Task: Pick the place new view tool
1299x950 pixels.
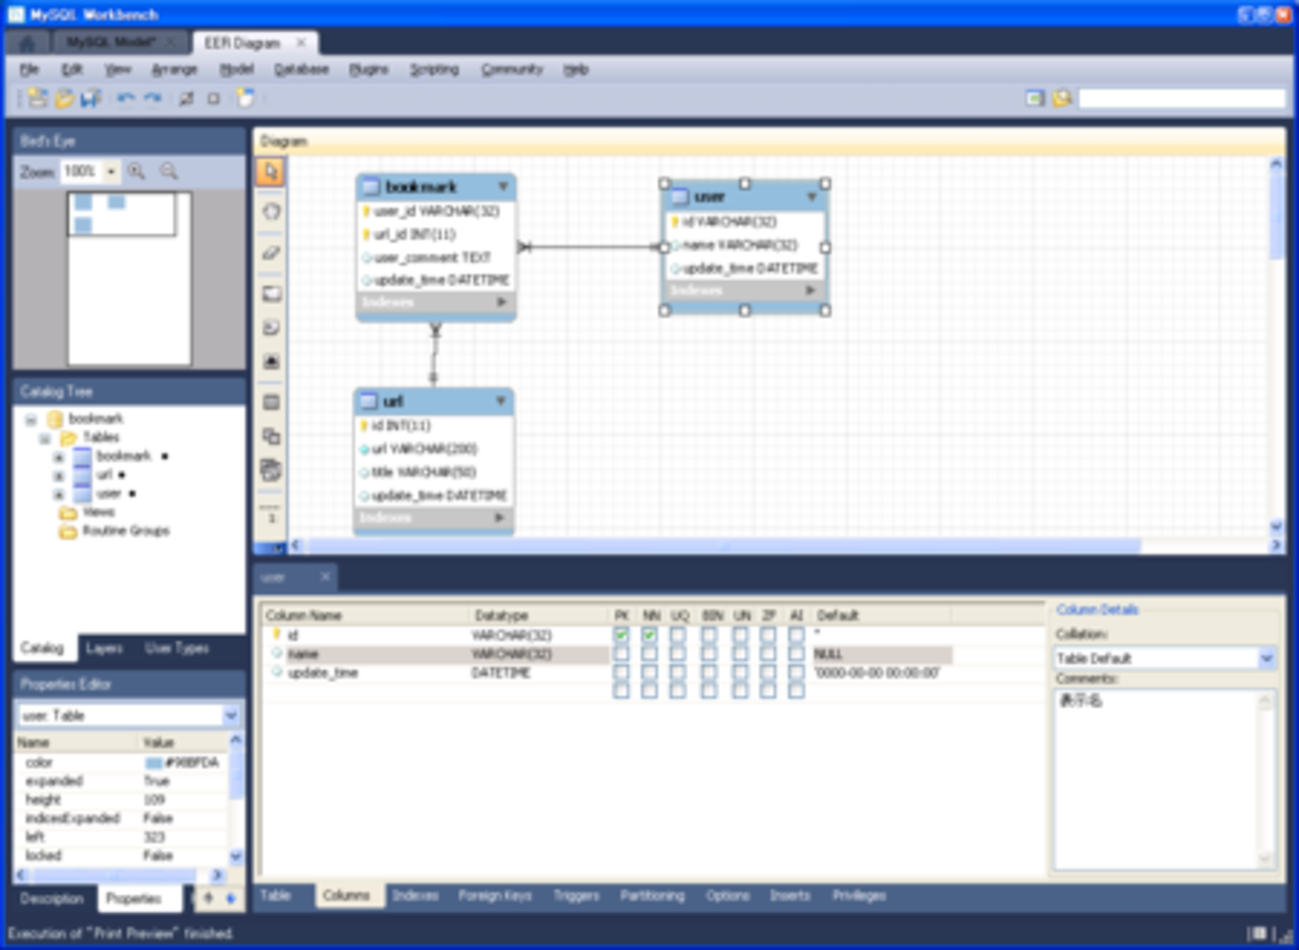Action: (x=271, y=436)
